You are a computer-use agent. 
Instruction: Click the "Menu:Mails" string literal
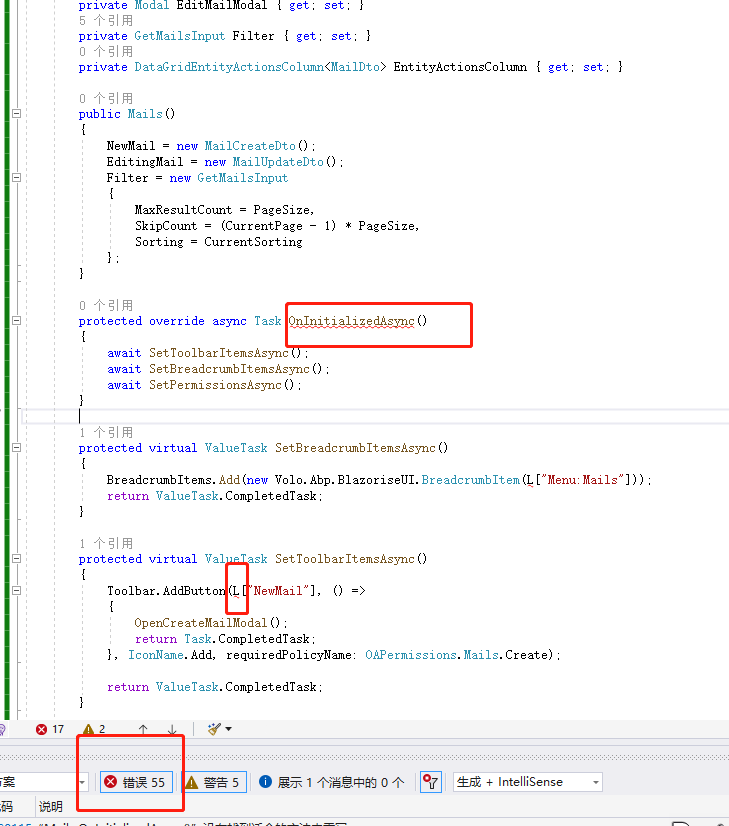pyautogui.click(x=583, y=480)
